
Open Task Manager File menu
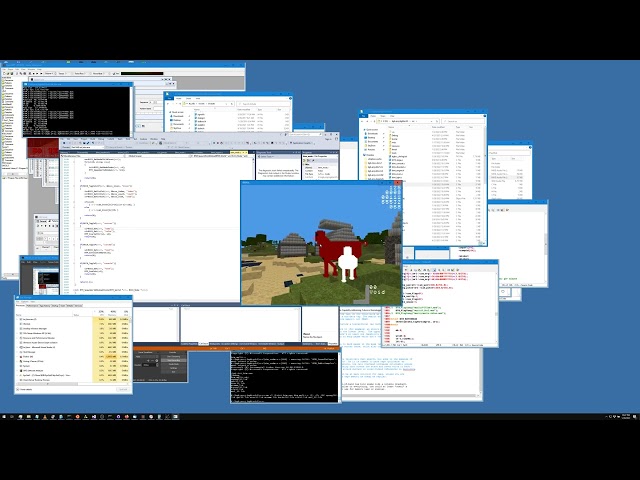[18, 302]
